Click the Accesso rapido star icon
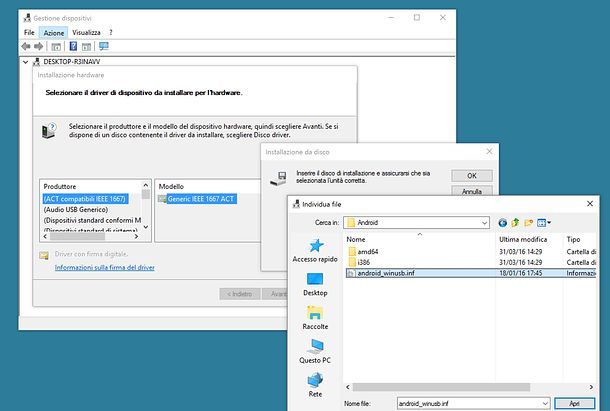This screenshot has width=610, height=411. [x=315, y=246]
